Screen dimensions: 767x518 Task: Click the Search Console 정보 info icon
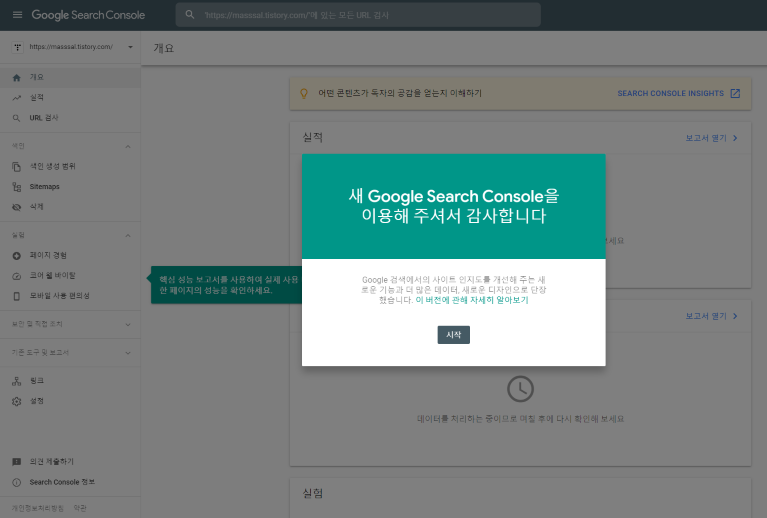click(17, 482)
